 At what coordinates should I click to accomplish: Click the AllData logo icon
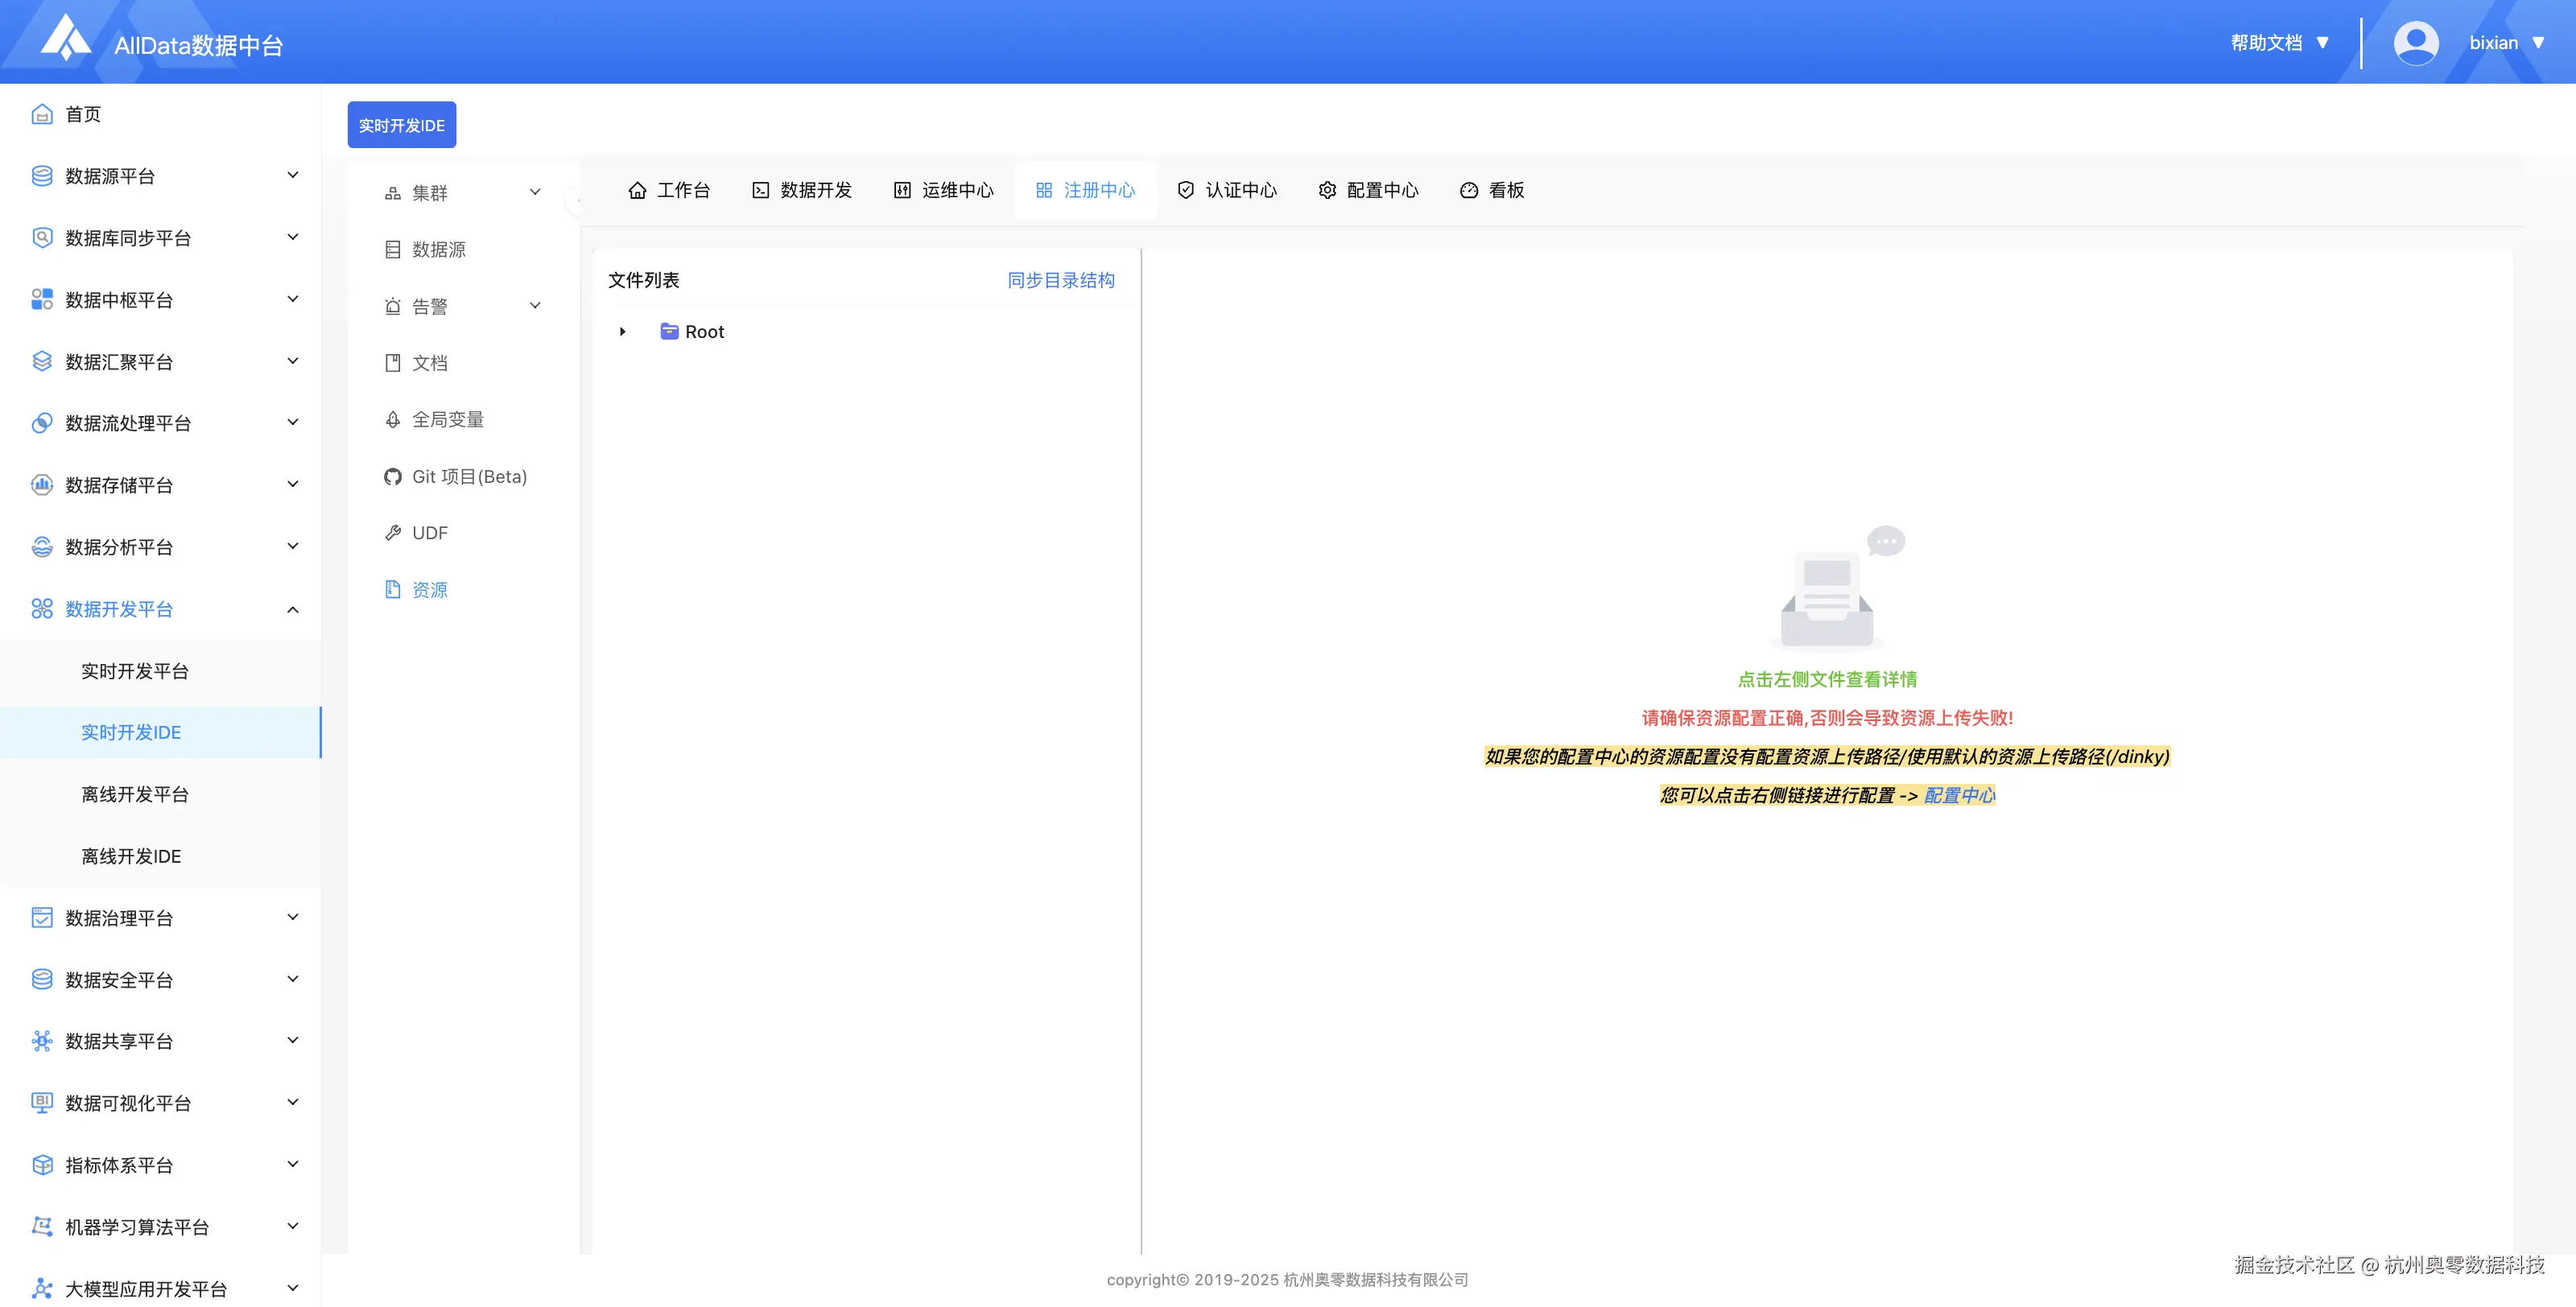click(x=66, y=38)
